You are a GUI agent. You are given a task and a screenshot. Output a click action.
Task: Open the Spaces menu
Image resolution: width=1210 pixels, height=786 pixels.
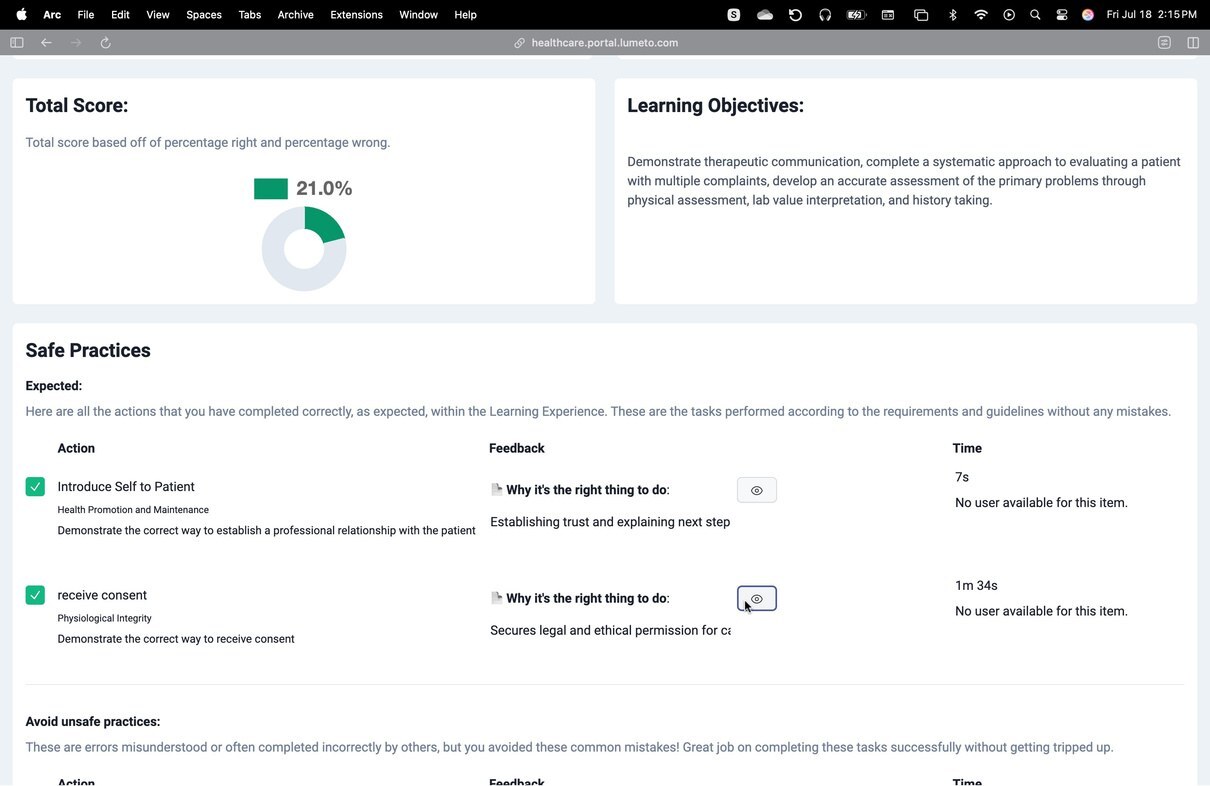(204, 15)
